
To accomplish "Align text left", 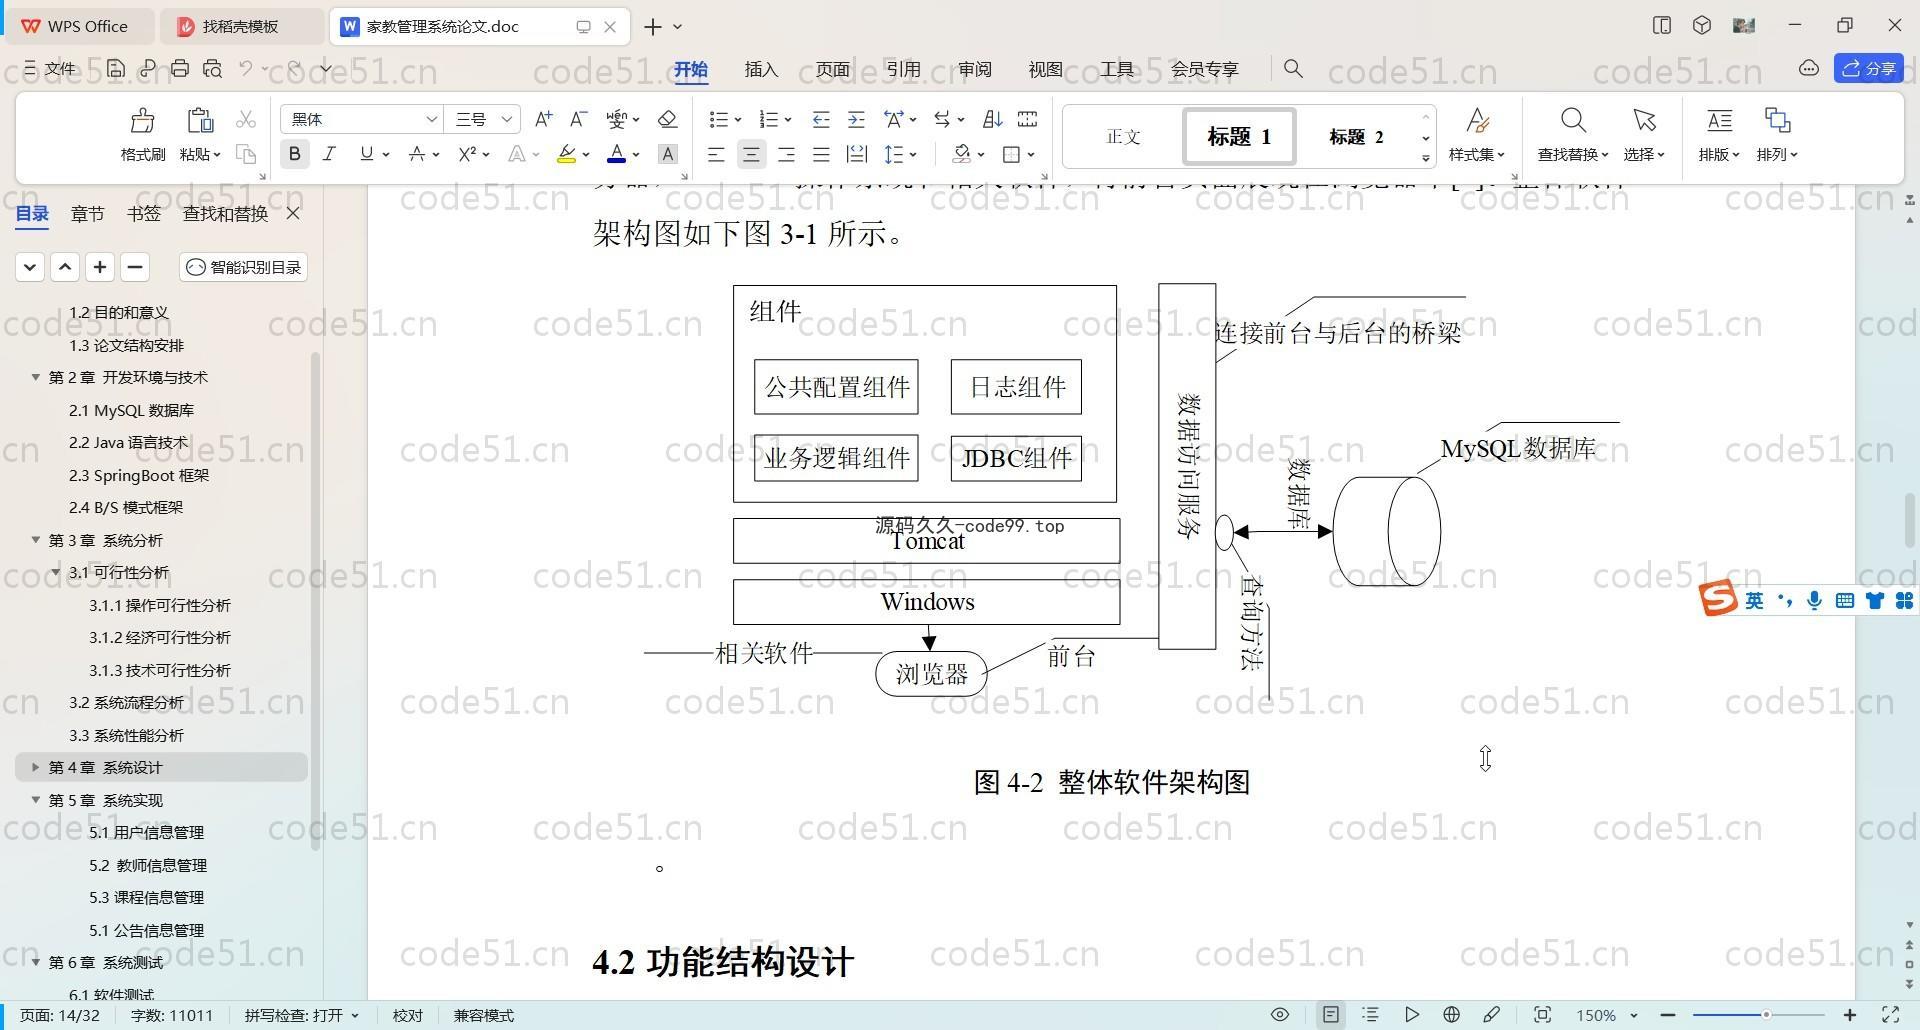I will point(716,154).
